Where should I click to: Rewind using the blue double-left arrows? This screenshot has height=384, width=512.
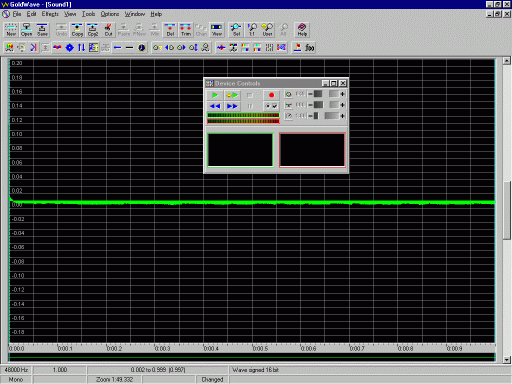click(x=215, y=106)
